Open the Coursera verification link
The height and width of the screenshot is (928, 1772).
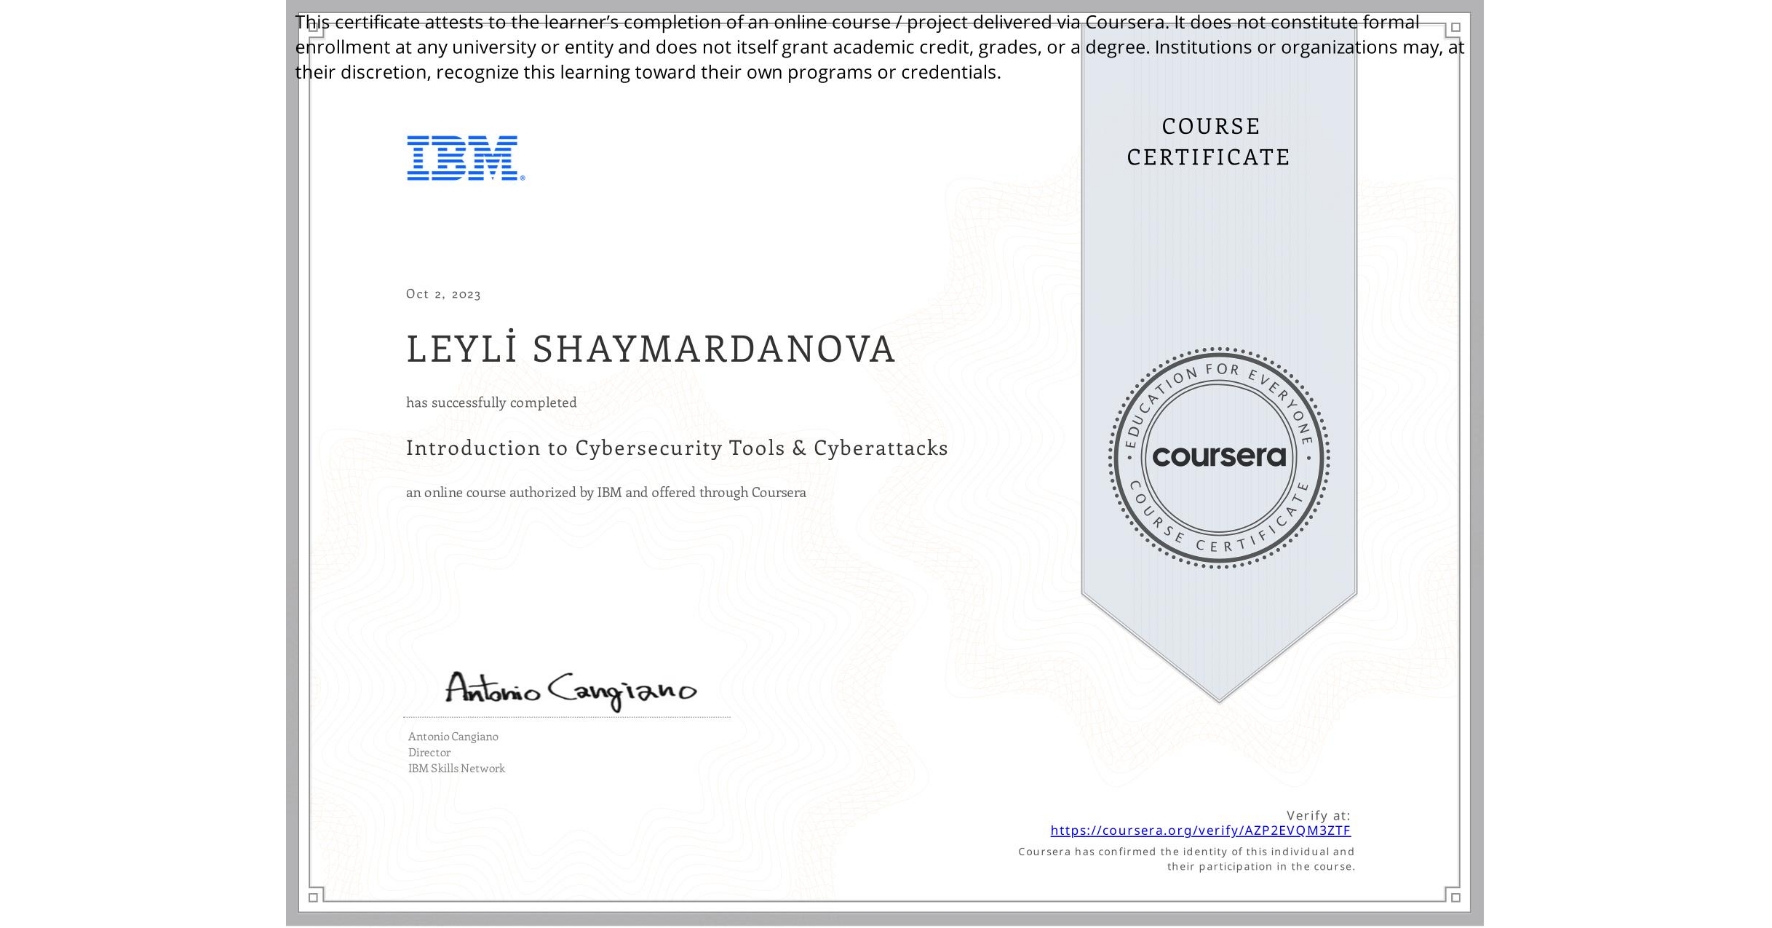(x=1200, y=830)
